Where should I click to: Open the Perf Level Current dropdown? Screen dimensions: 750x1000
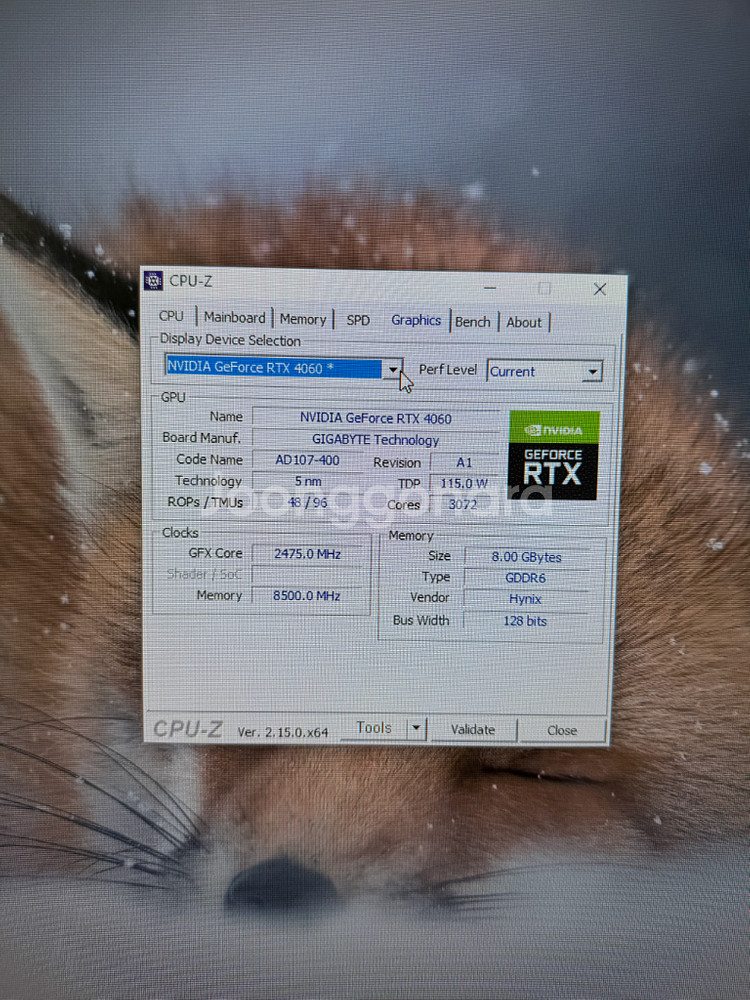tap(544, 371)
